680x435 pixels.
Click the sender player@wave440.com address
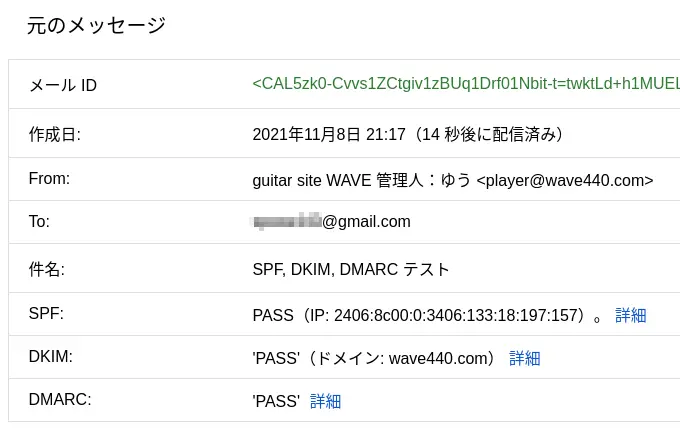(x=565, y=180)
